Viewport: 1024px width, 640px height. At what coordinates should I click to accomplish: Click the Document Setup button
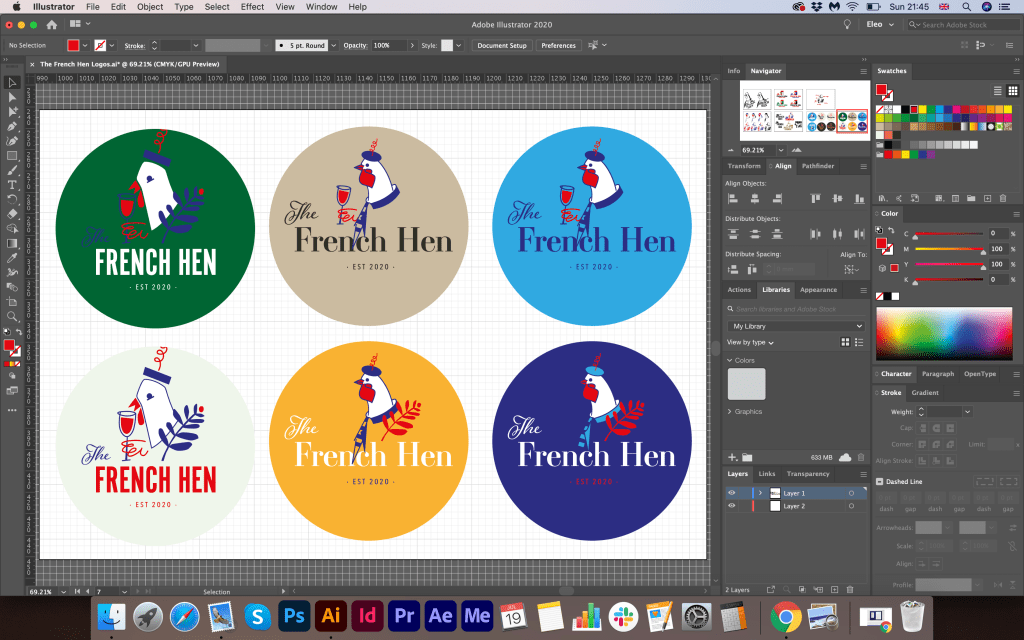click(x=501, y=46)
